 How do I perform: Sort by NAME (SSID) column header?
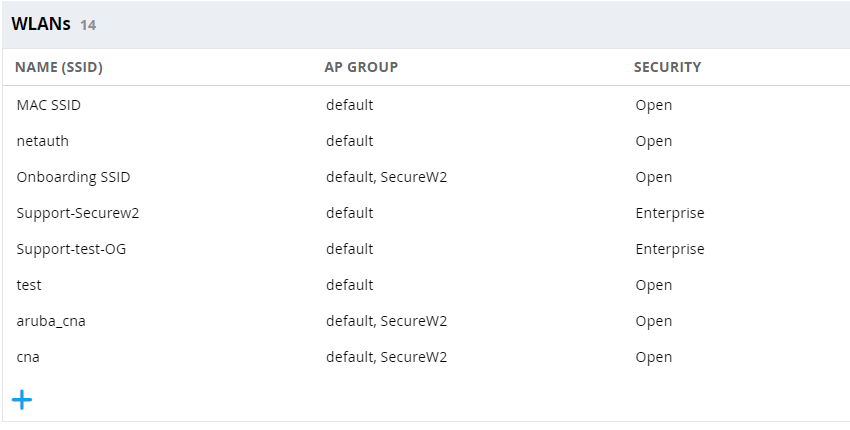point(59,67)
